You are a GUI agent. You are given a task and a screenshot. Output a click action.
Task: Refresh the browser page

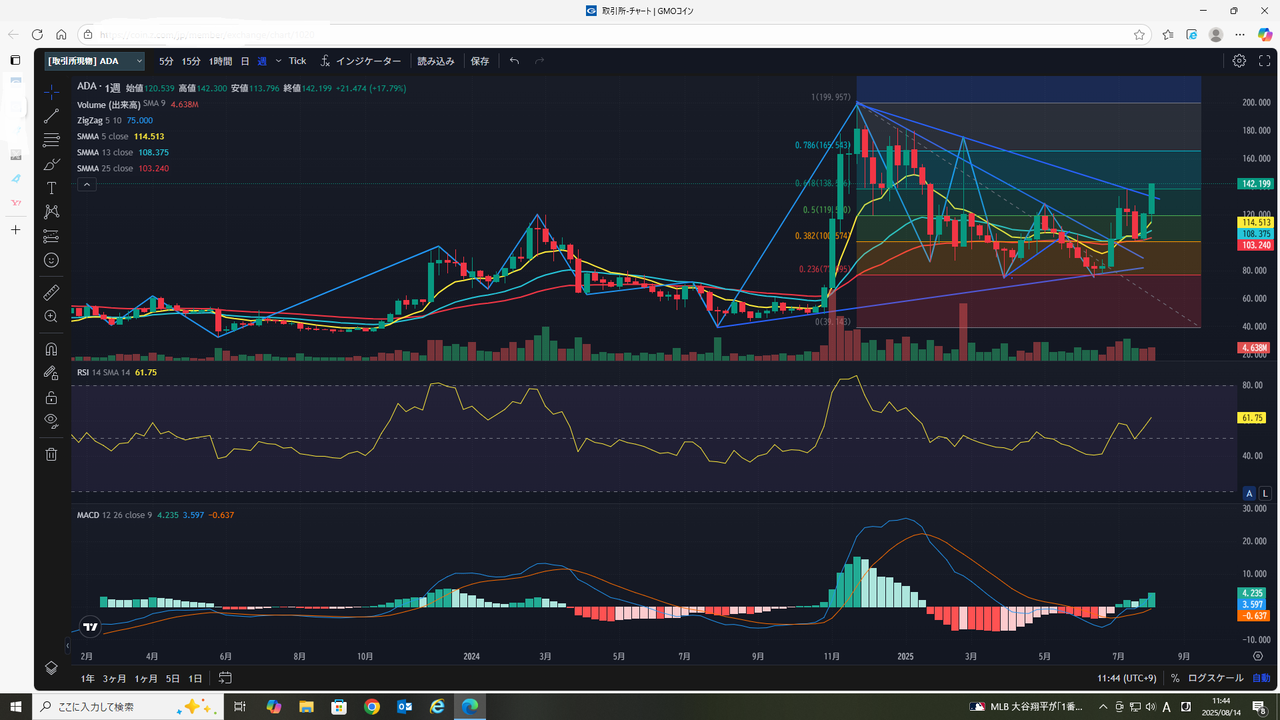pyautogui.click(x=37, y=34)
